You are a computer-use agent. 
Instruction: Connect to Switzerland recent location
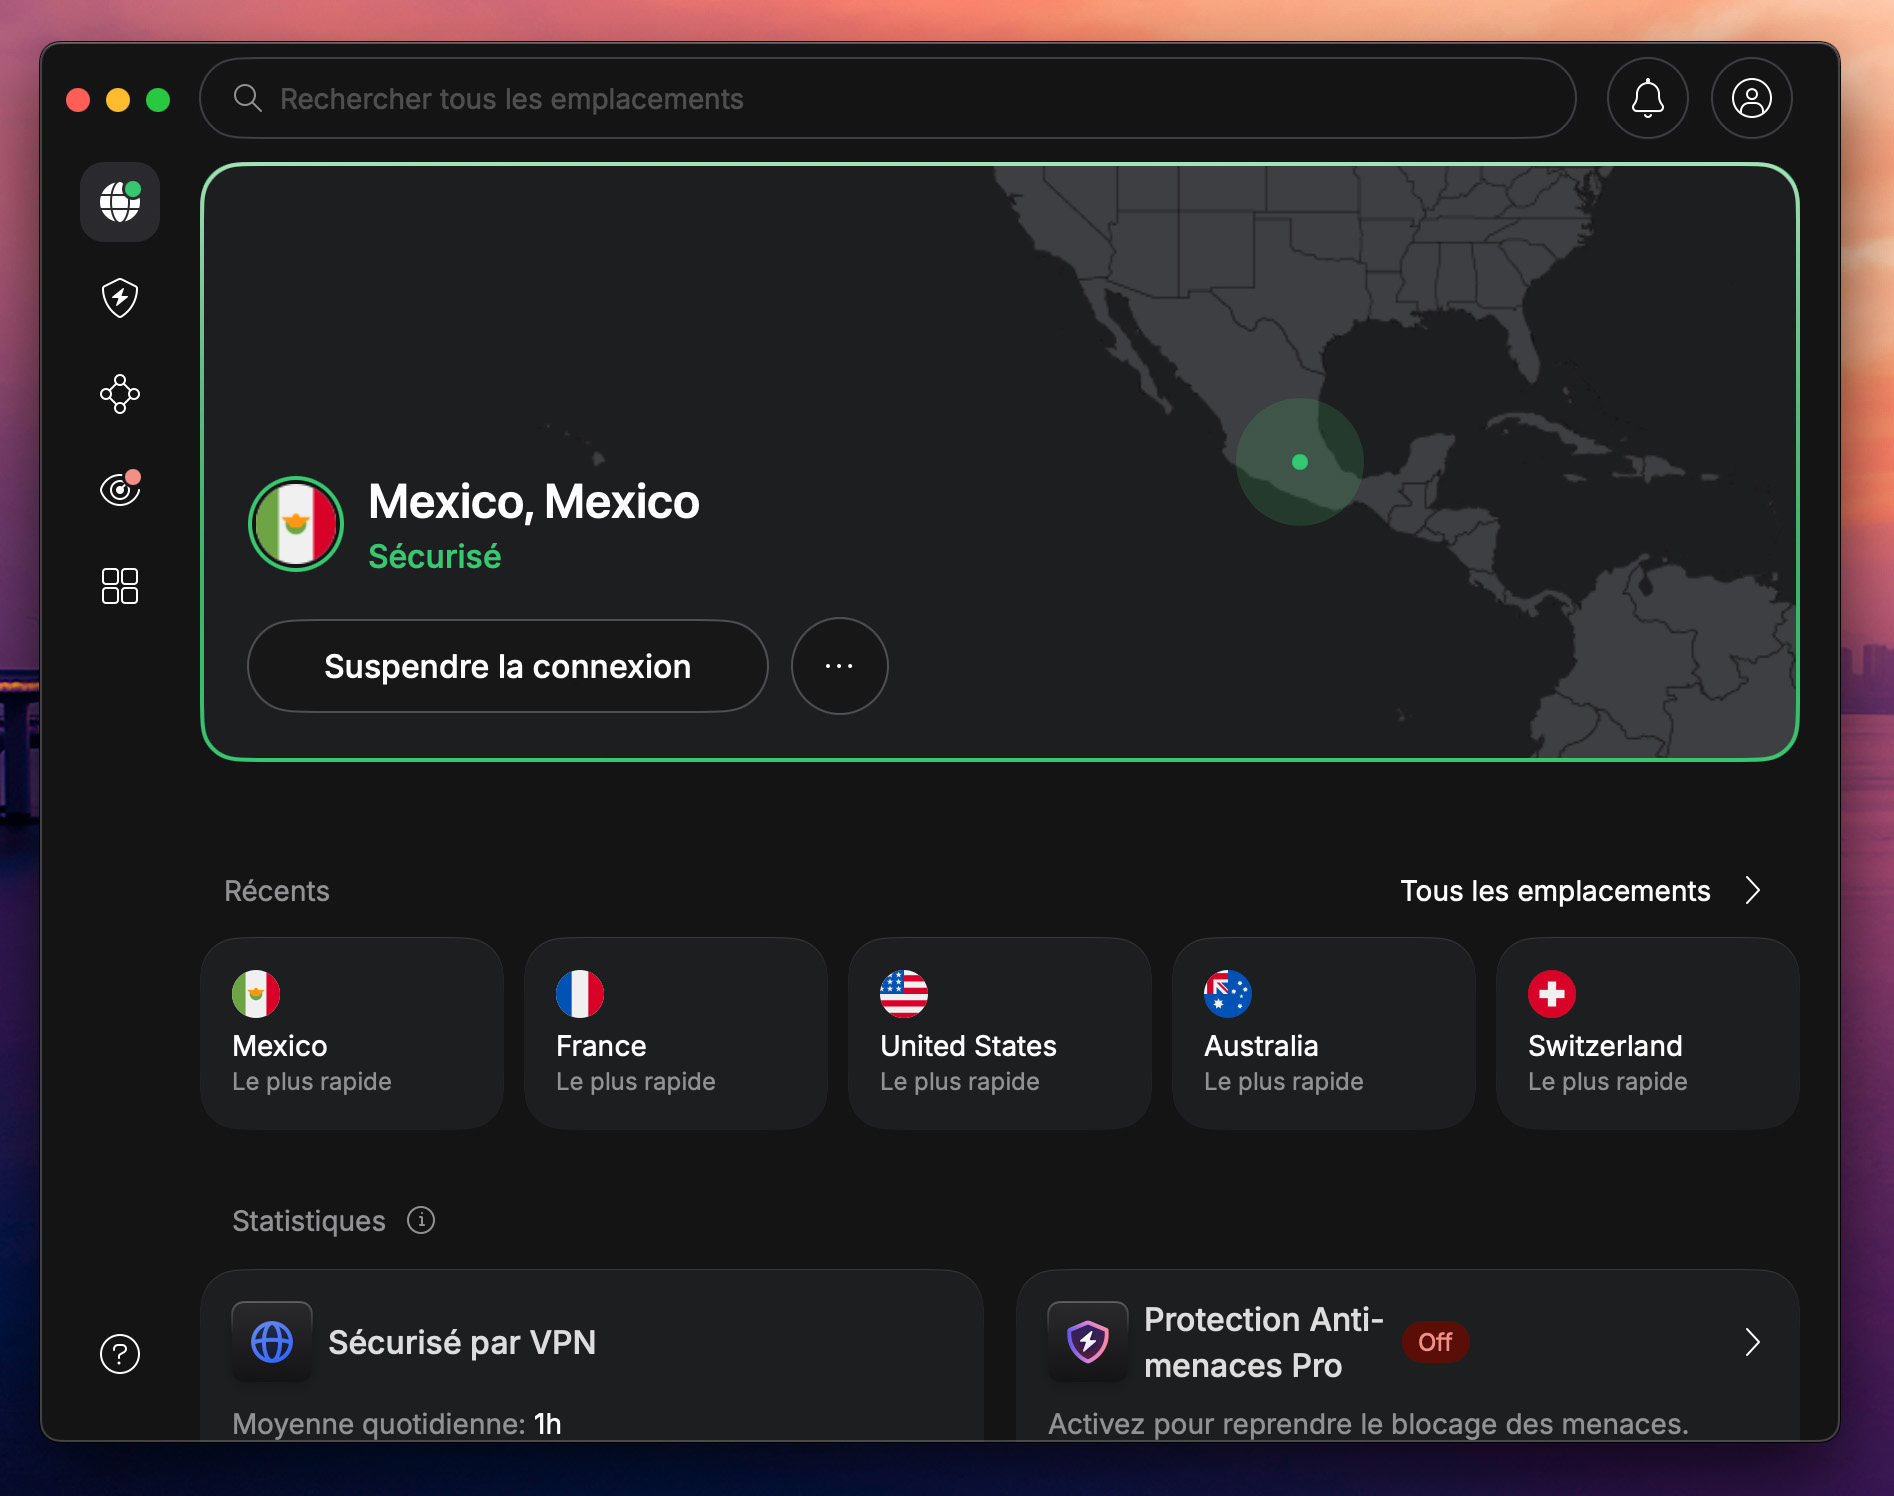click(x=1648, y=1034)
